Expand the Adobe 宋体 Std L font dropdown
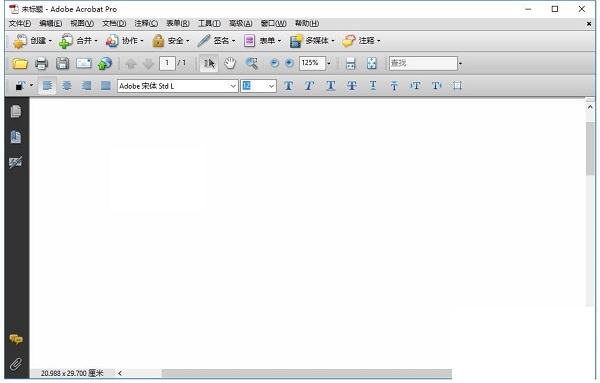 pyautogui.click(x=233, y=86)
